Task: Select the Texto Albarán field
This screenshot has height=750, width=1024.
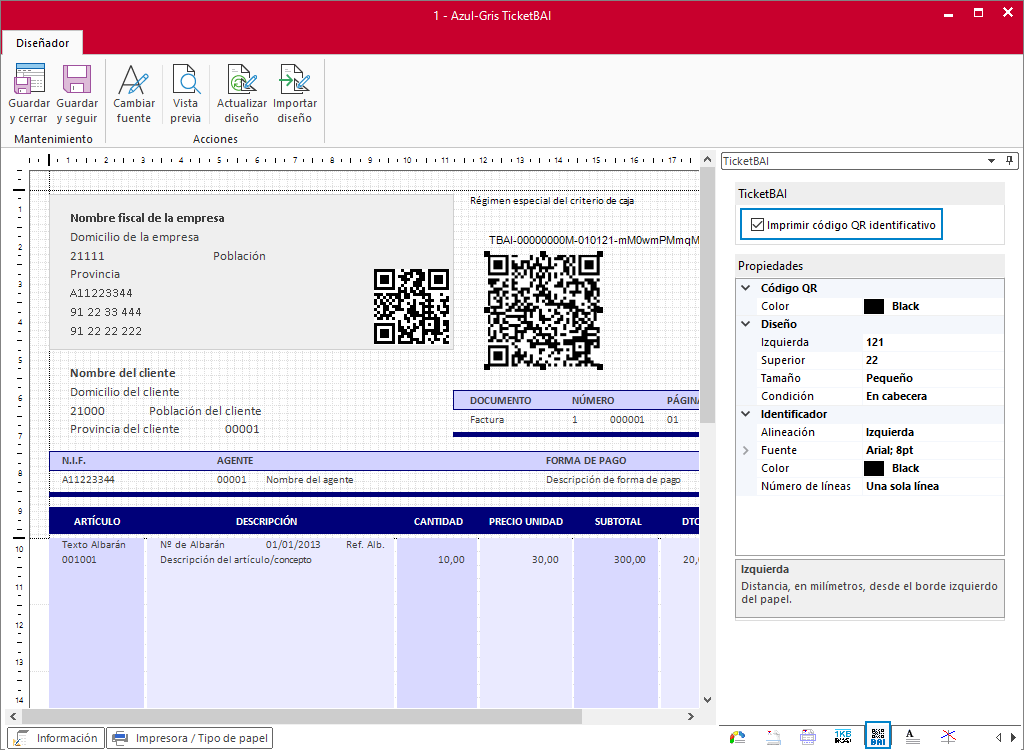Action: tap(93, 544)
